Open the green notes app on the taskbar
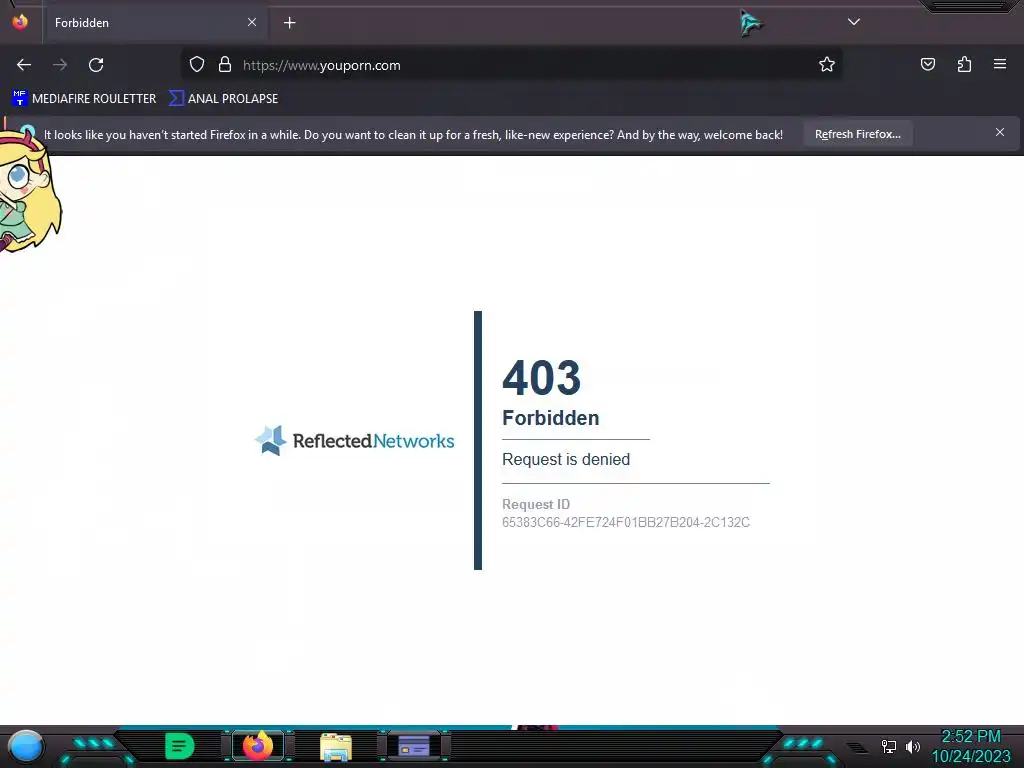The image size is (1024, 768). point(179,746)
